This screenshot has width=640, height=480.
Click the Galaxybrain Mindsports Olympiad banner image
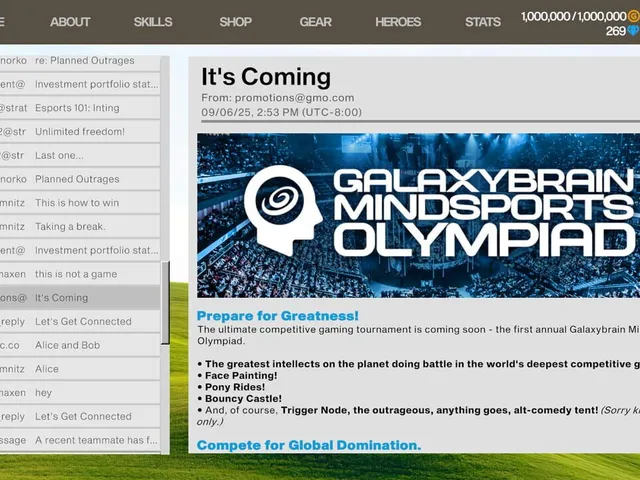pyautogui.click(x=418, y=215)
